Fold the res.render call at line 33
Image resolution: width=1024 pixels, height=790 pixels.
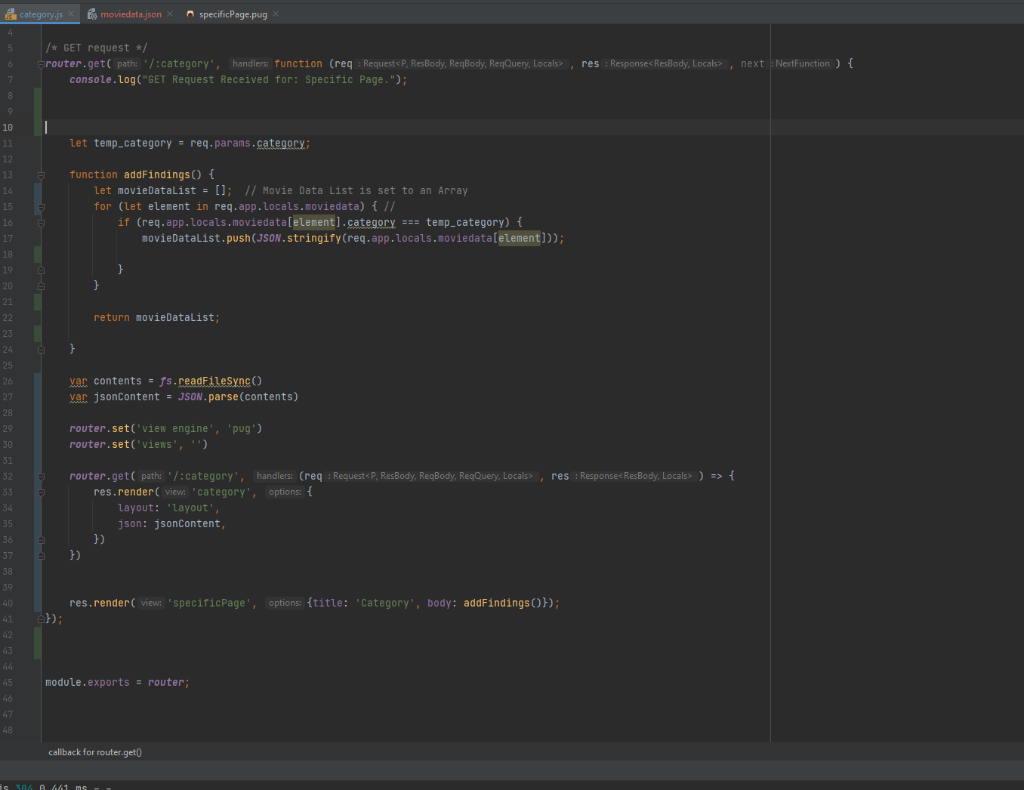pyautogui.click(x=41, y=492)
